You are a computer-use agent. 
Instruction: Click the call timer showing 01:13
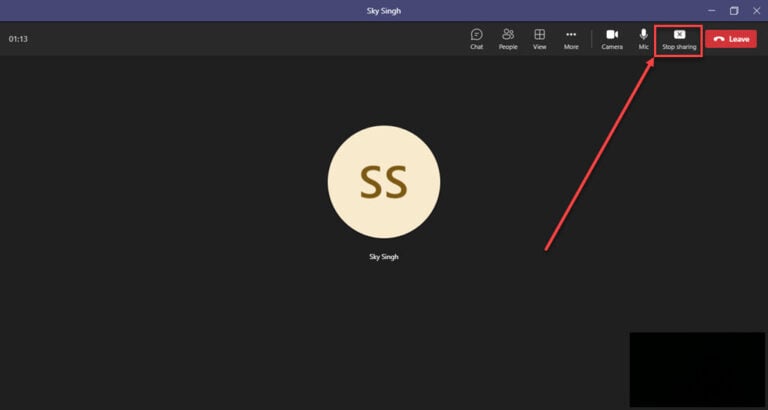tap(18, 39)
